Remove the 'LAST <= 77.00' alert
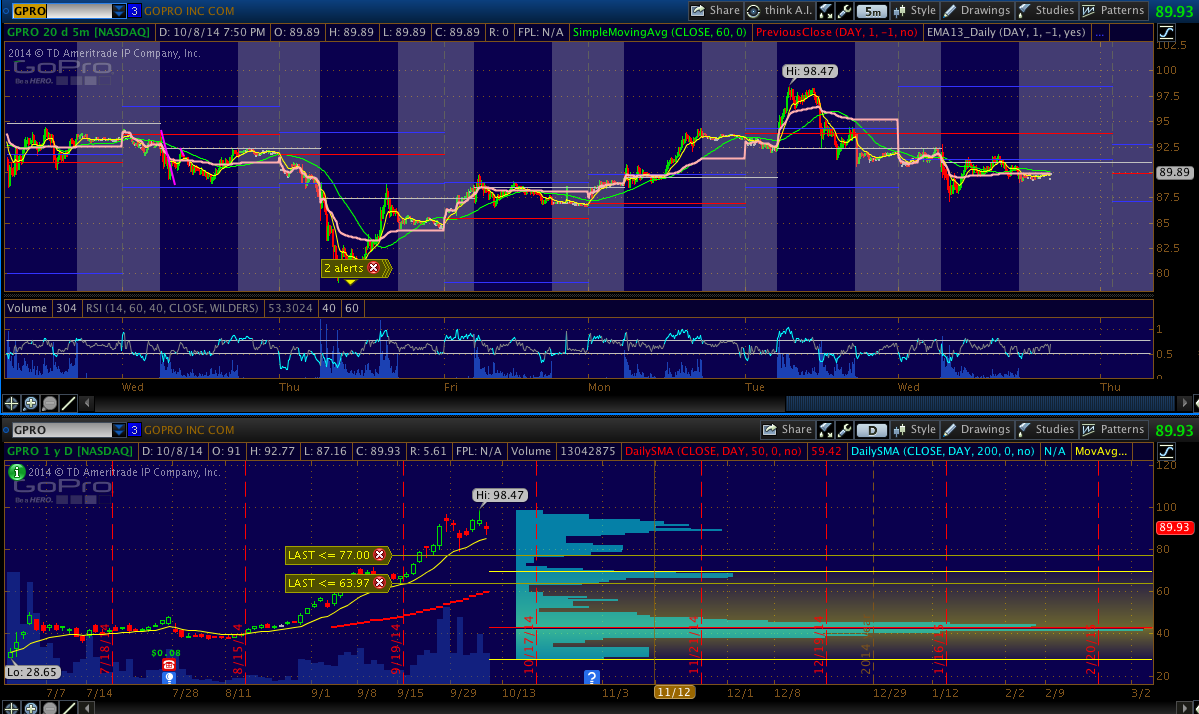This screenshot has width=1199, height=714. pyautogui.click(x=380, y=554)
